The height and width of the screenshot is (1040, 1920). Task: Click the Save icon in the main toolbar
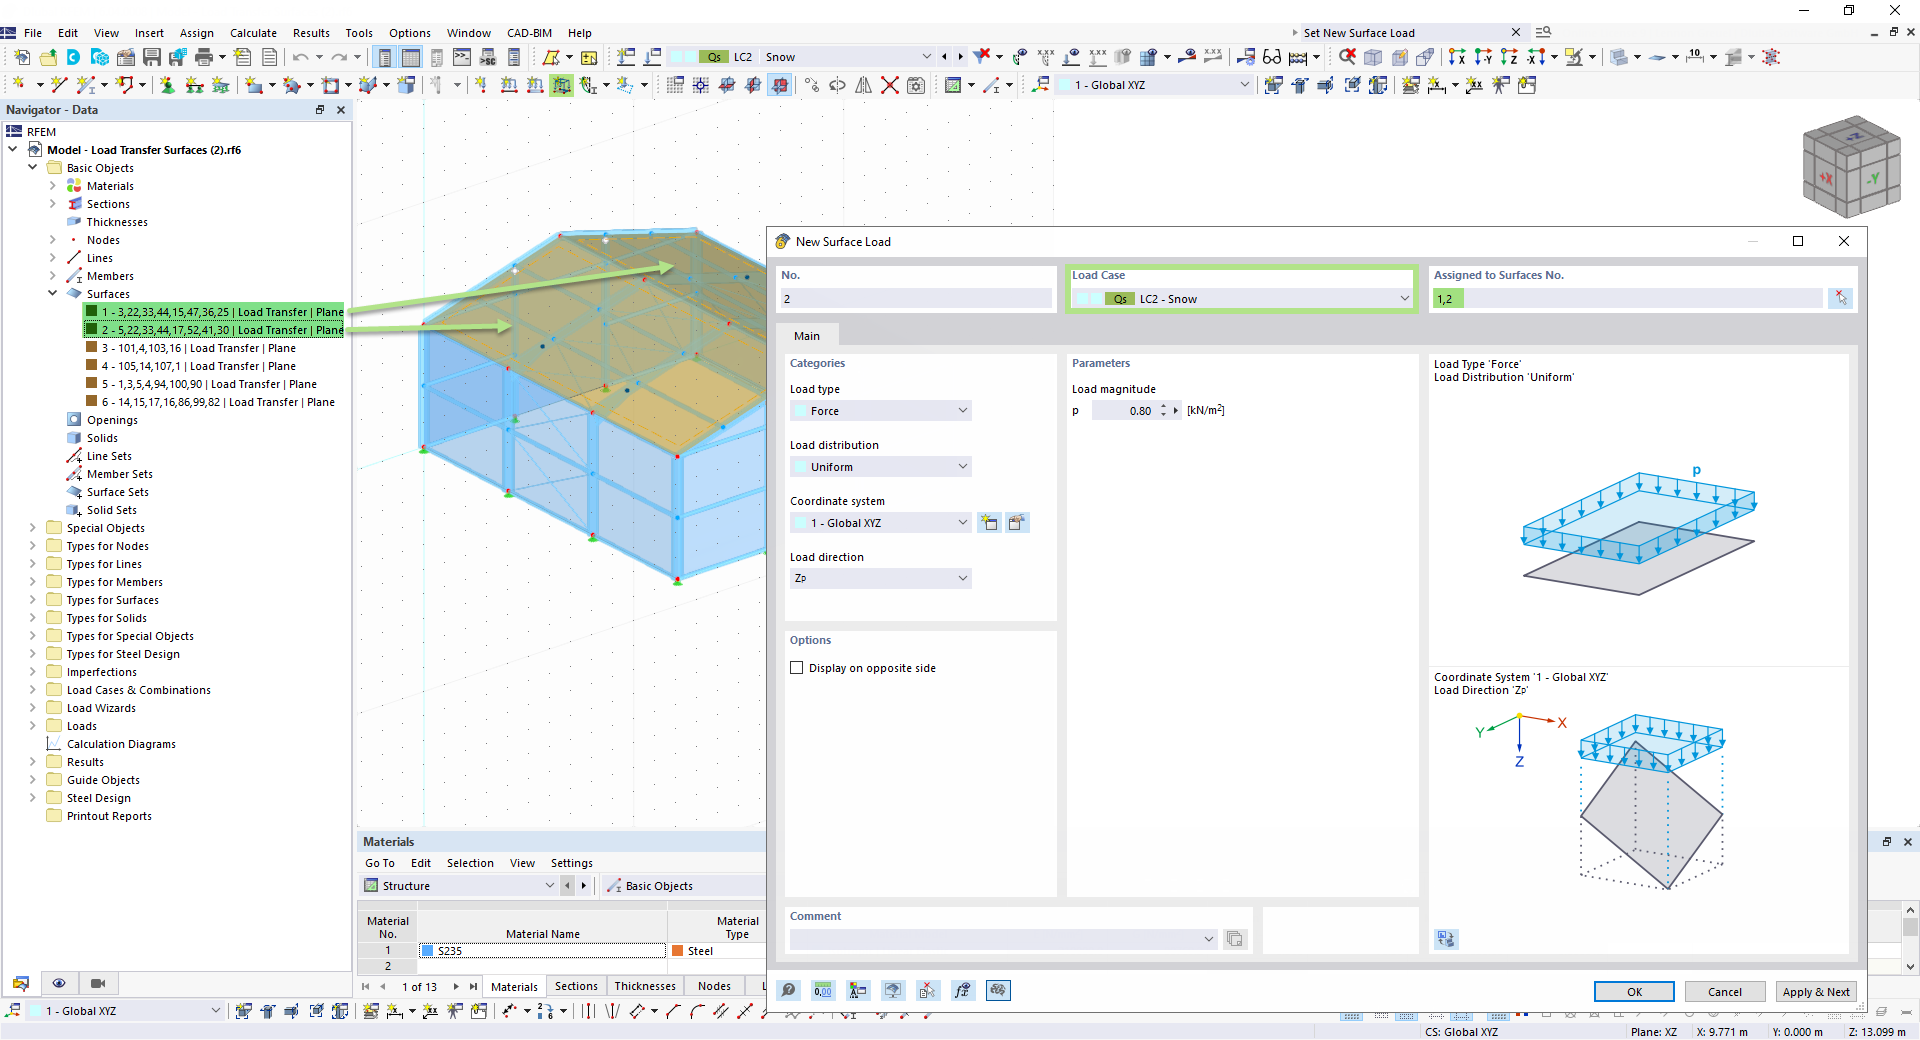tap(152, 57)
